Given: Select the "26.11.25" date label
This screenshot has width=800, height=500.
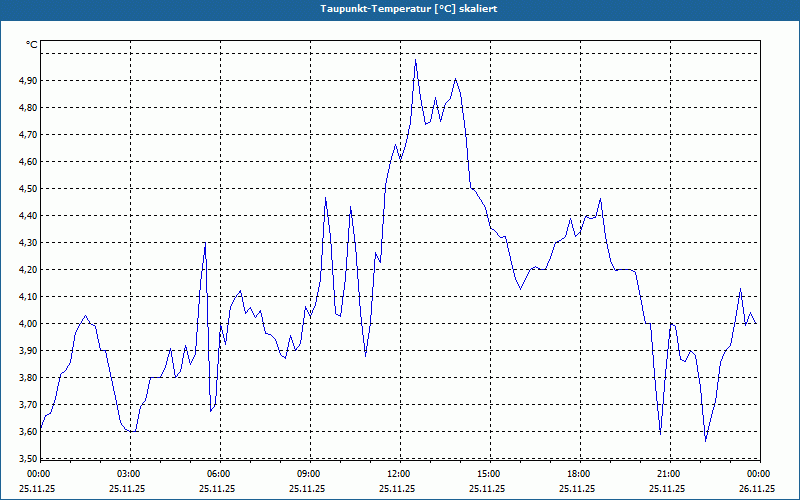Looking at the screenshot, I should point(757,488).
